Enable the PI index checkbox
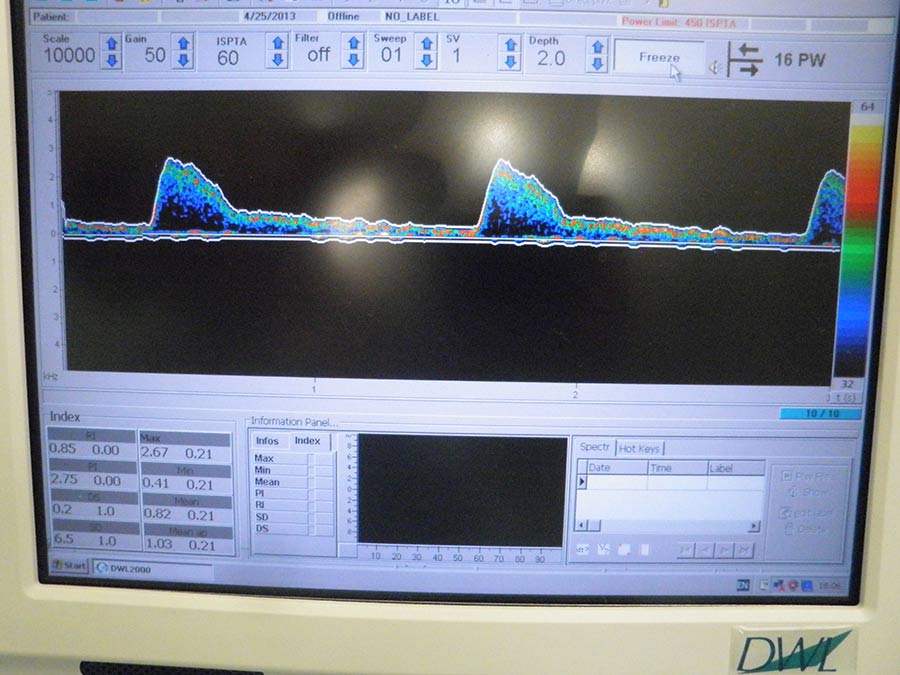The height and width of the screenshot is (675, 900). pyautogui.click(x=312, y=494)
